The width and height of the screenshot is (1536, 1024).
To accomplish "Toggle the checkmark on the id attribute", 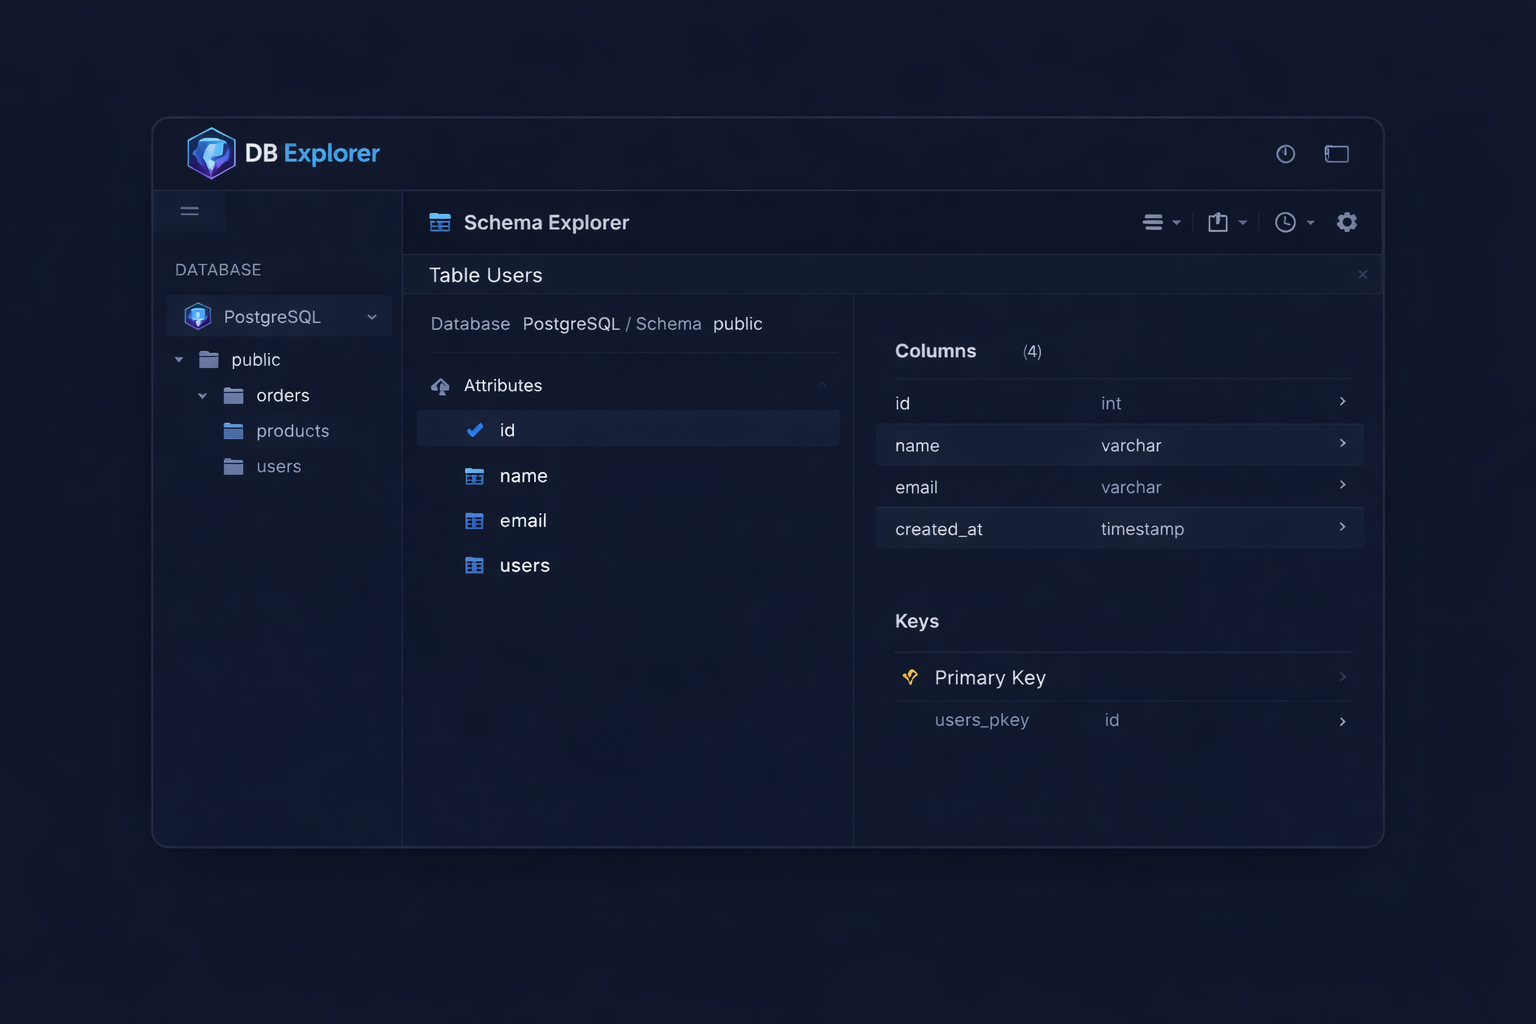I will pos(474,429).
